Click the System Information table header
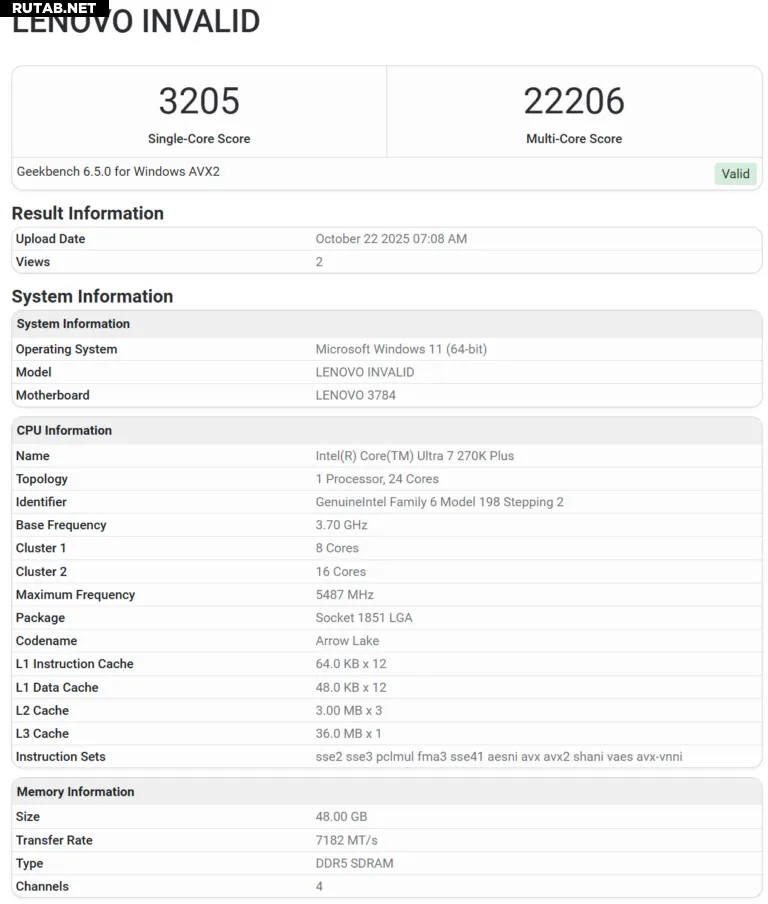Viewport: 768px width, 904px height. click(x=73, y=324)
